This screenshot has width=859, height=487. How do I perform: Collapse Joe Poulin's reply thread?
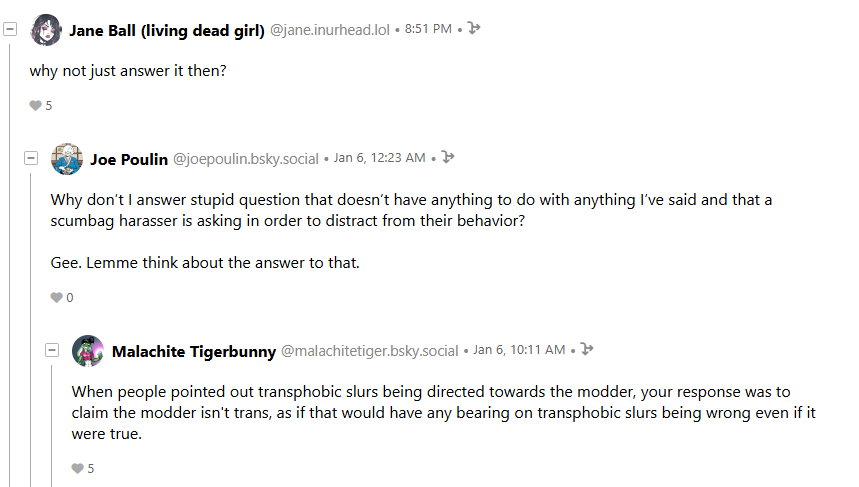coord(31,158)
